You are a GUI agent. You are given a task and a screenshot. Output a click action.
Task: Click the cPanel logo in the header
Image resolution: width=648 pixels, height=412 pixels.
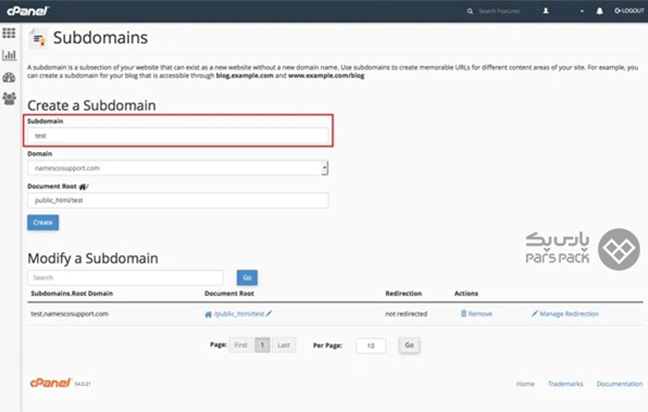pyautogui.click(x=28, y=11)
